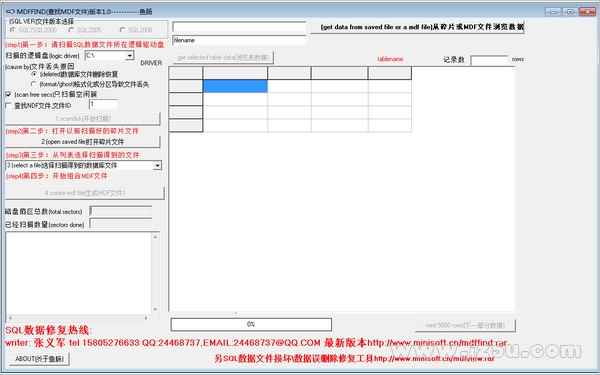Click the mdfview.rar repair tool link
Screen dimensions: 600x375
pyautogui.click(x=434, y=359)
